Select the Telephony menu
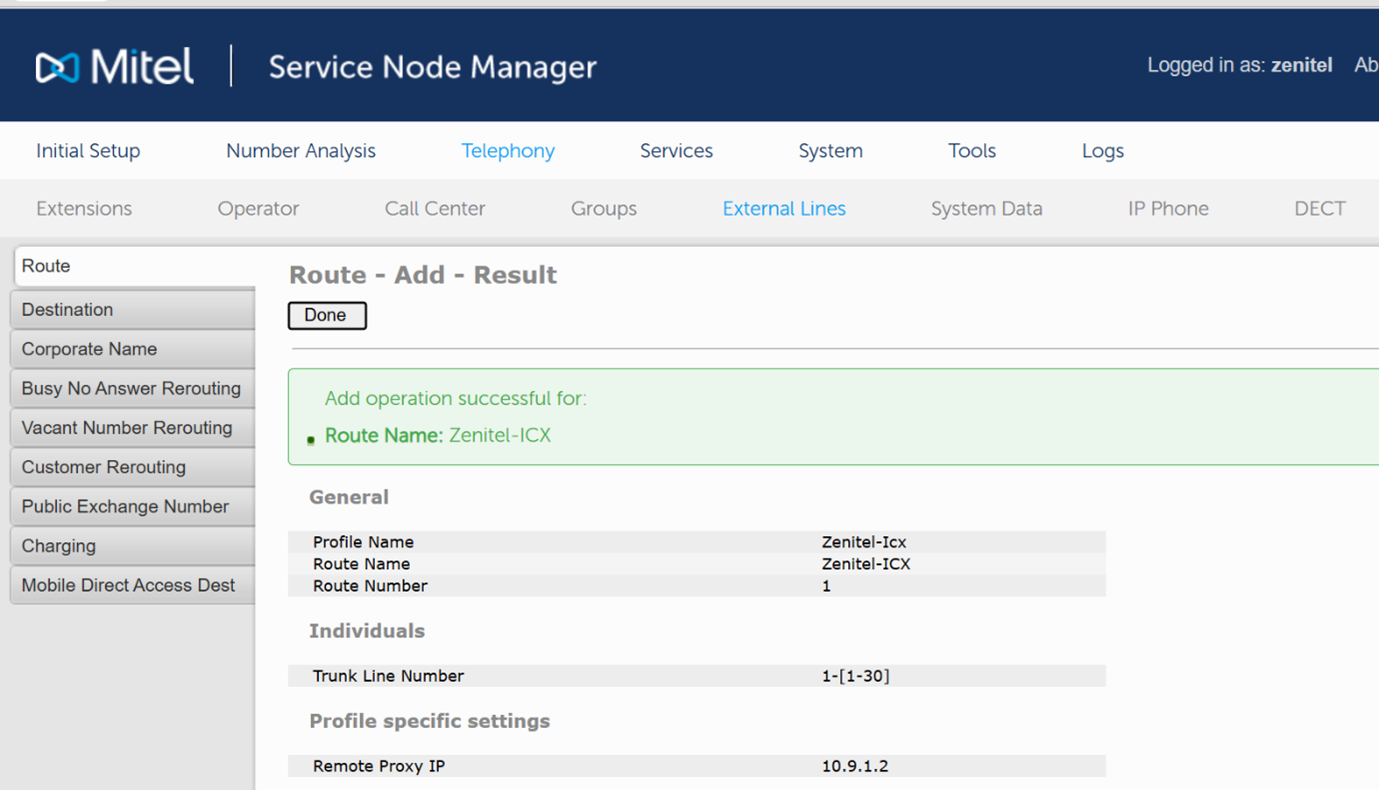 [507, 151]
